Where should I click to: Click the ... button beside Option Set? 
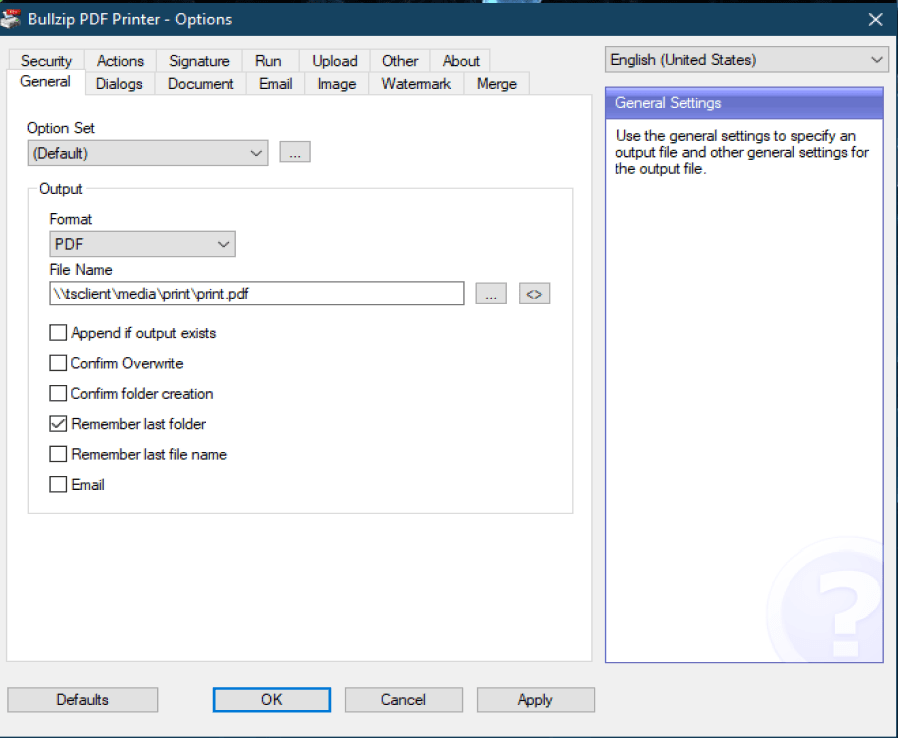(295, 153)
